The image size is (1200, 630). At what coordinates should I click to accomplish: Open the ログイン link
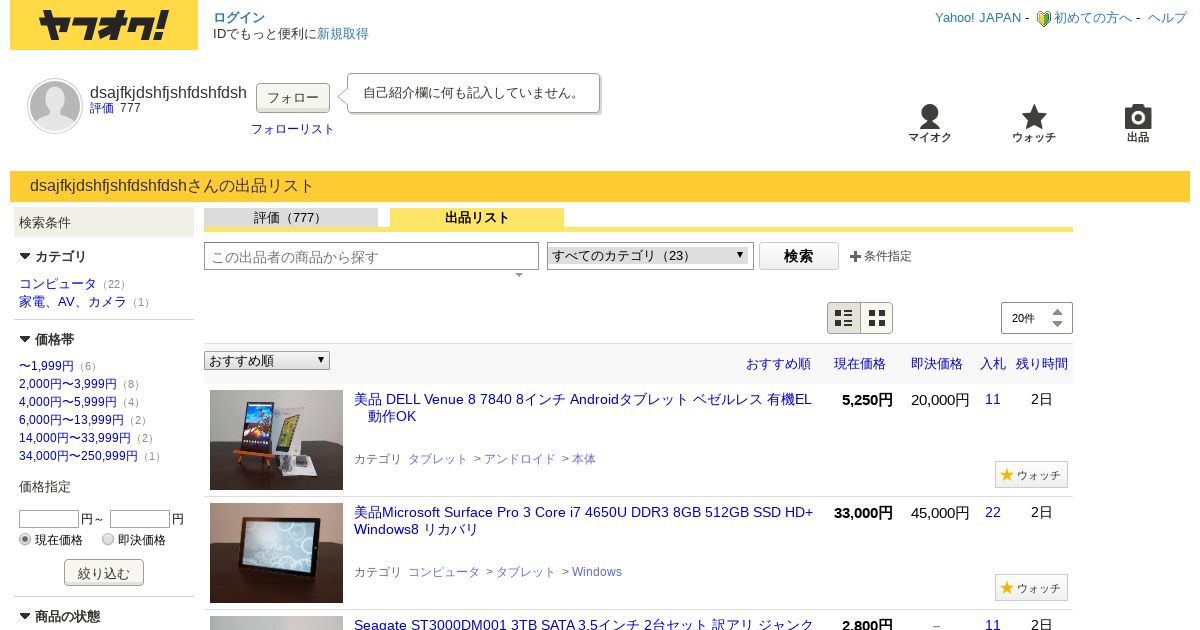(x=239, y=18)
